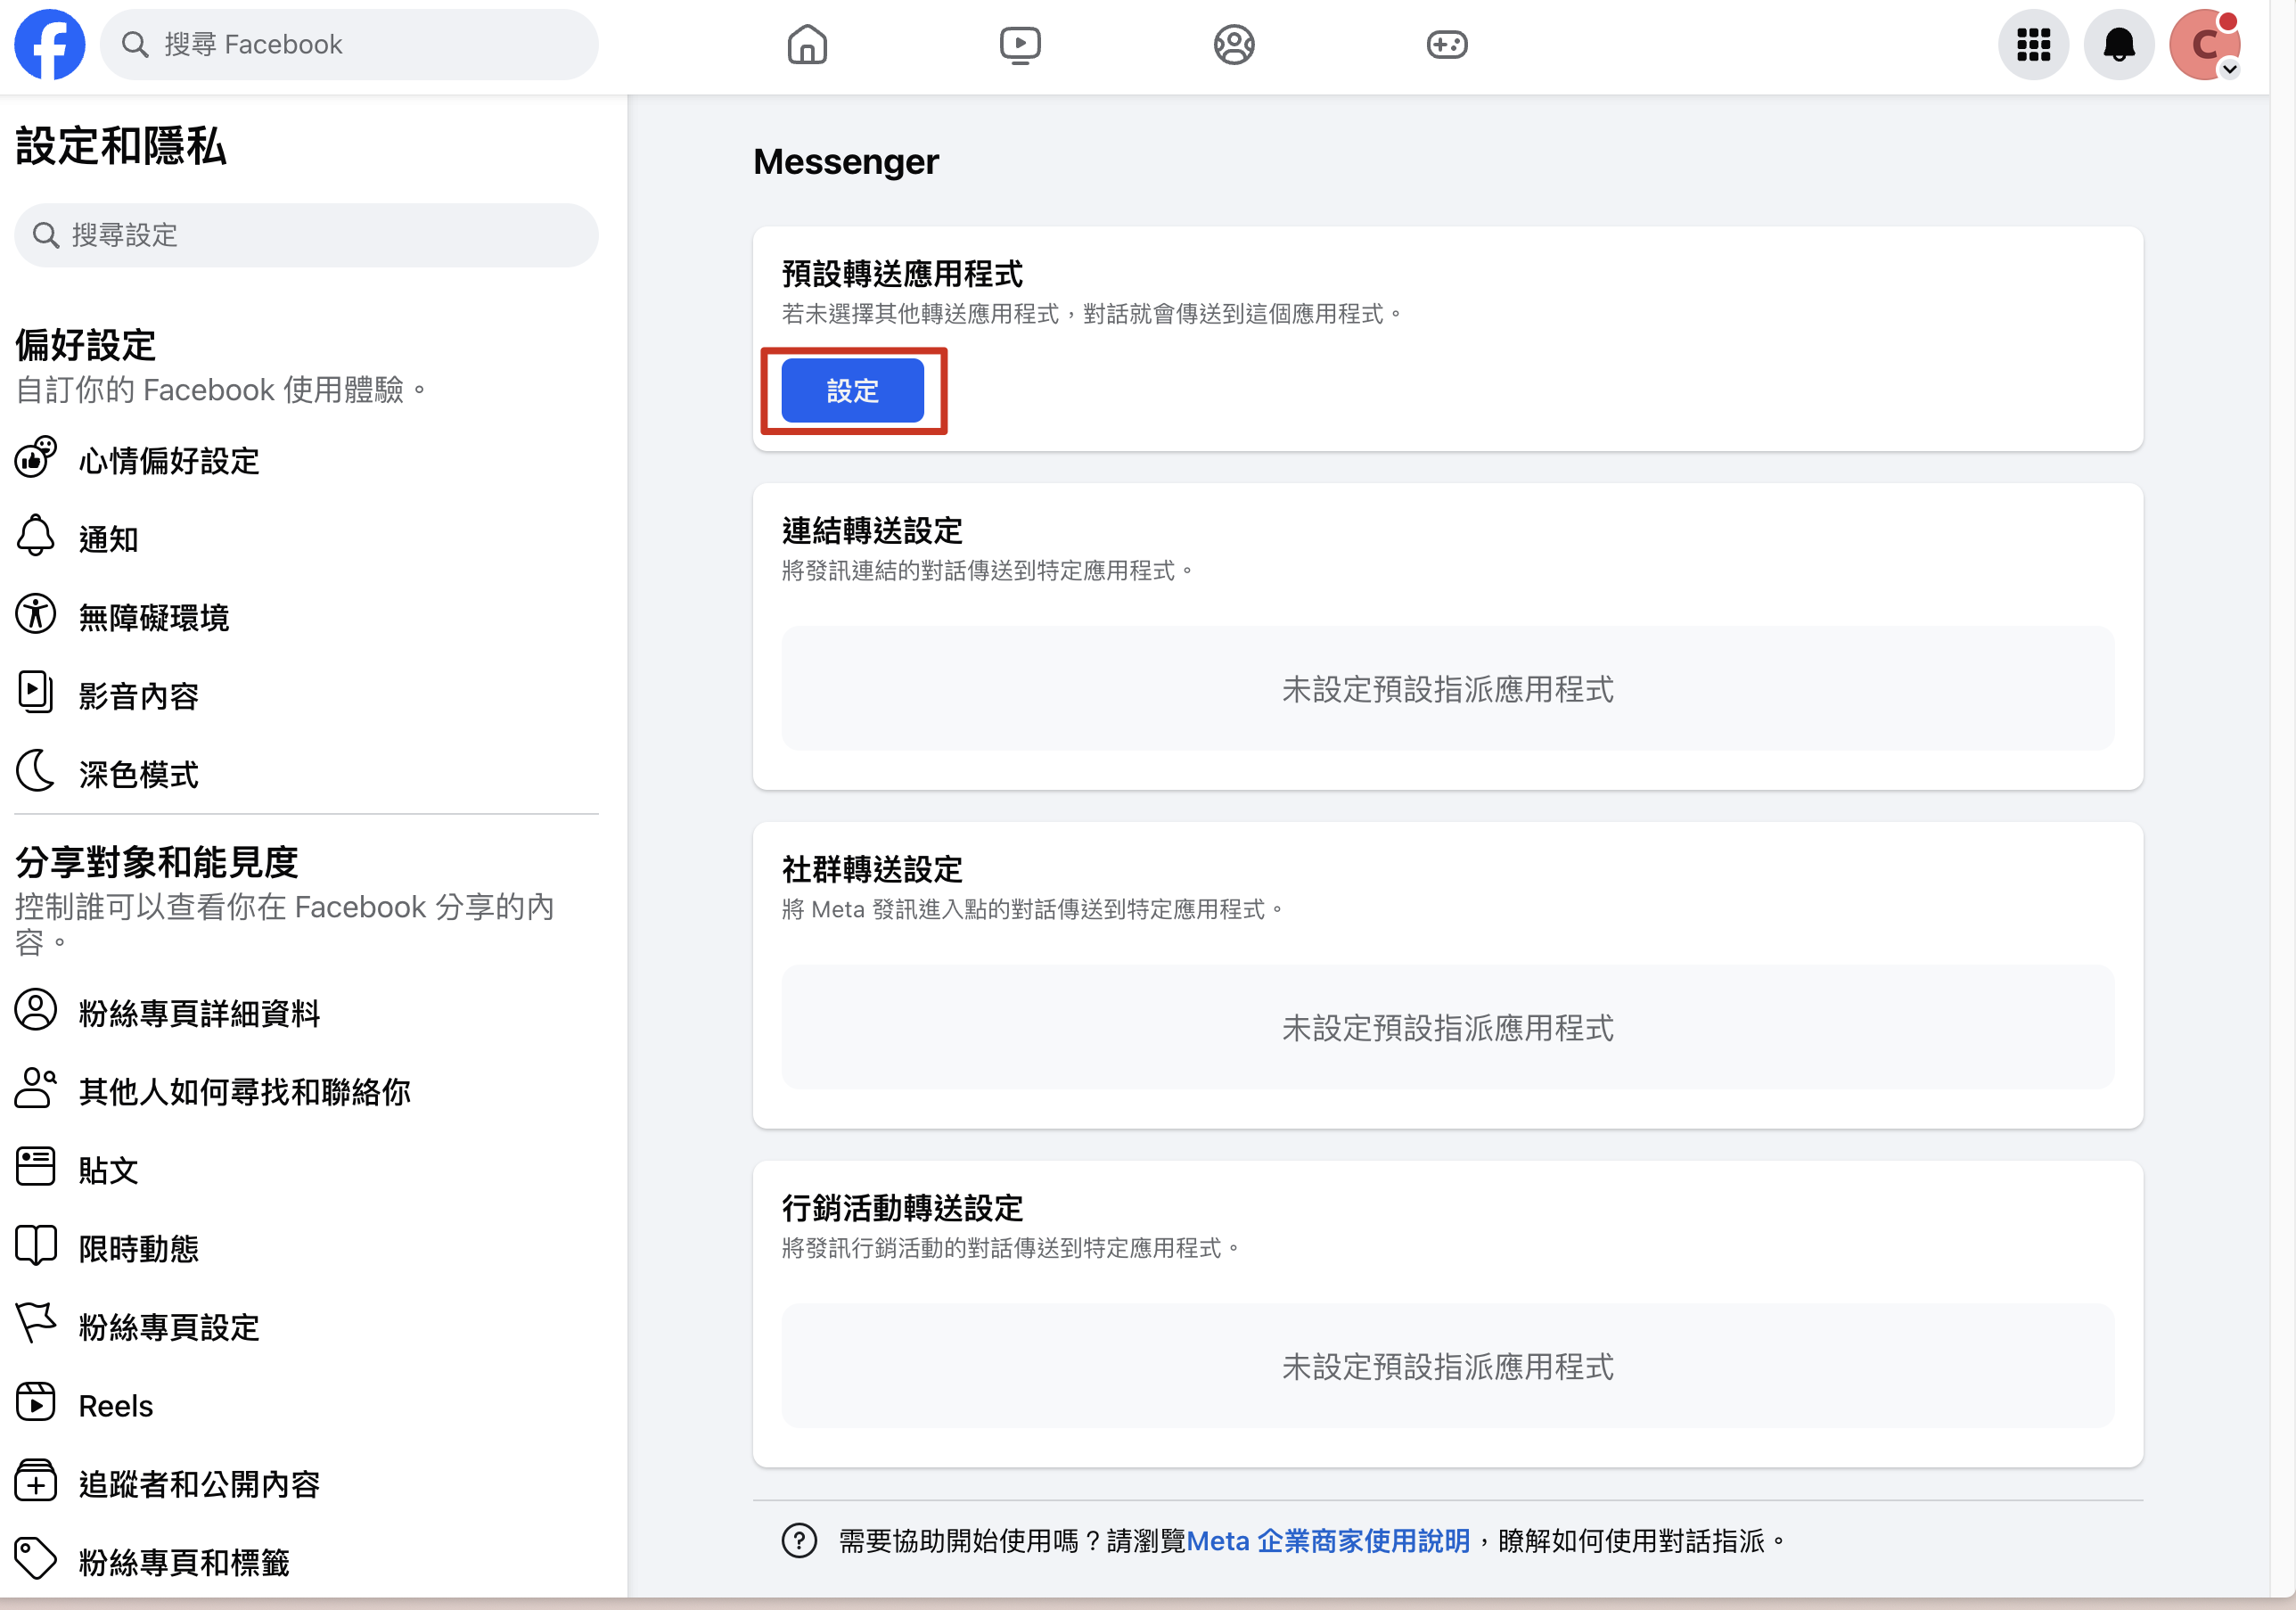Viewport: 2296px width, 1610px height.
Task: Open the Gaming controller icon
Action: tap(1447, 45)
